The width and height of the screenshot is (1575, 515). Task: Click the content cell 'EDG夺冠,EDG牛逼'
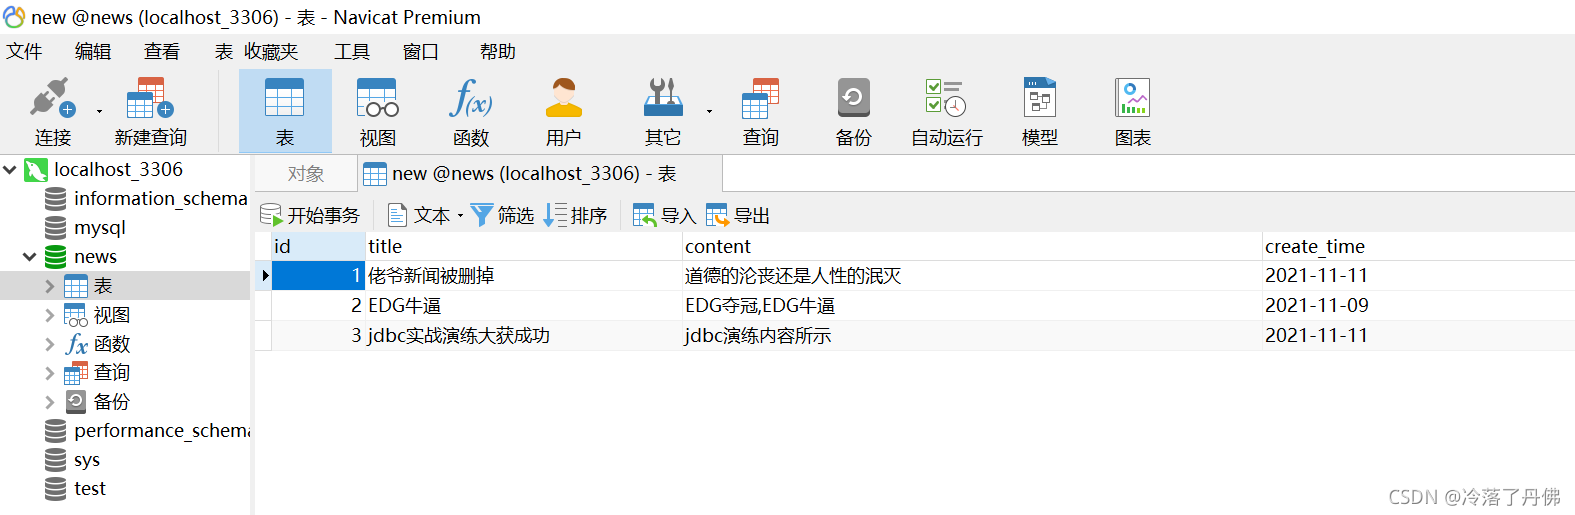(x=972, y=306)
